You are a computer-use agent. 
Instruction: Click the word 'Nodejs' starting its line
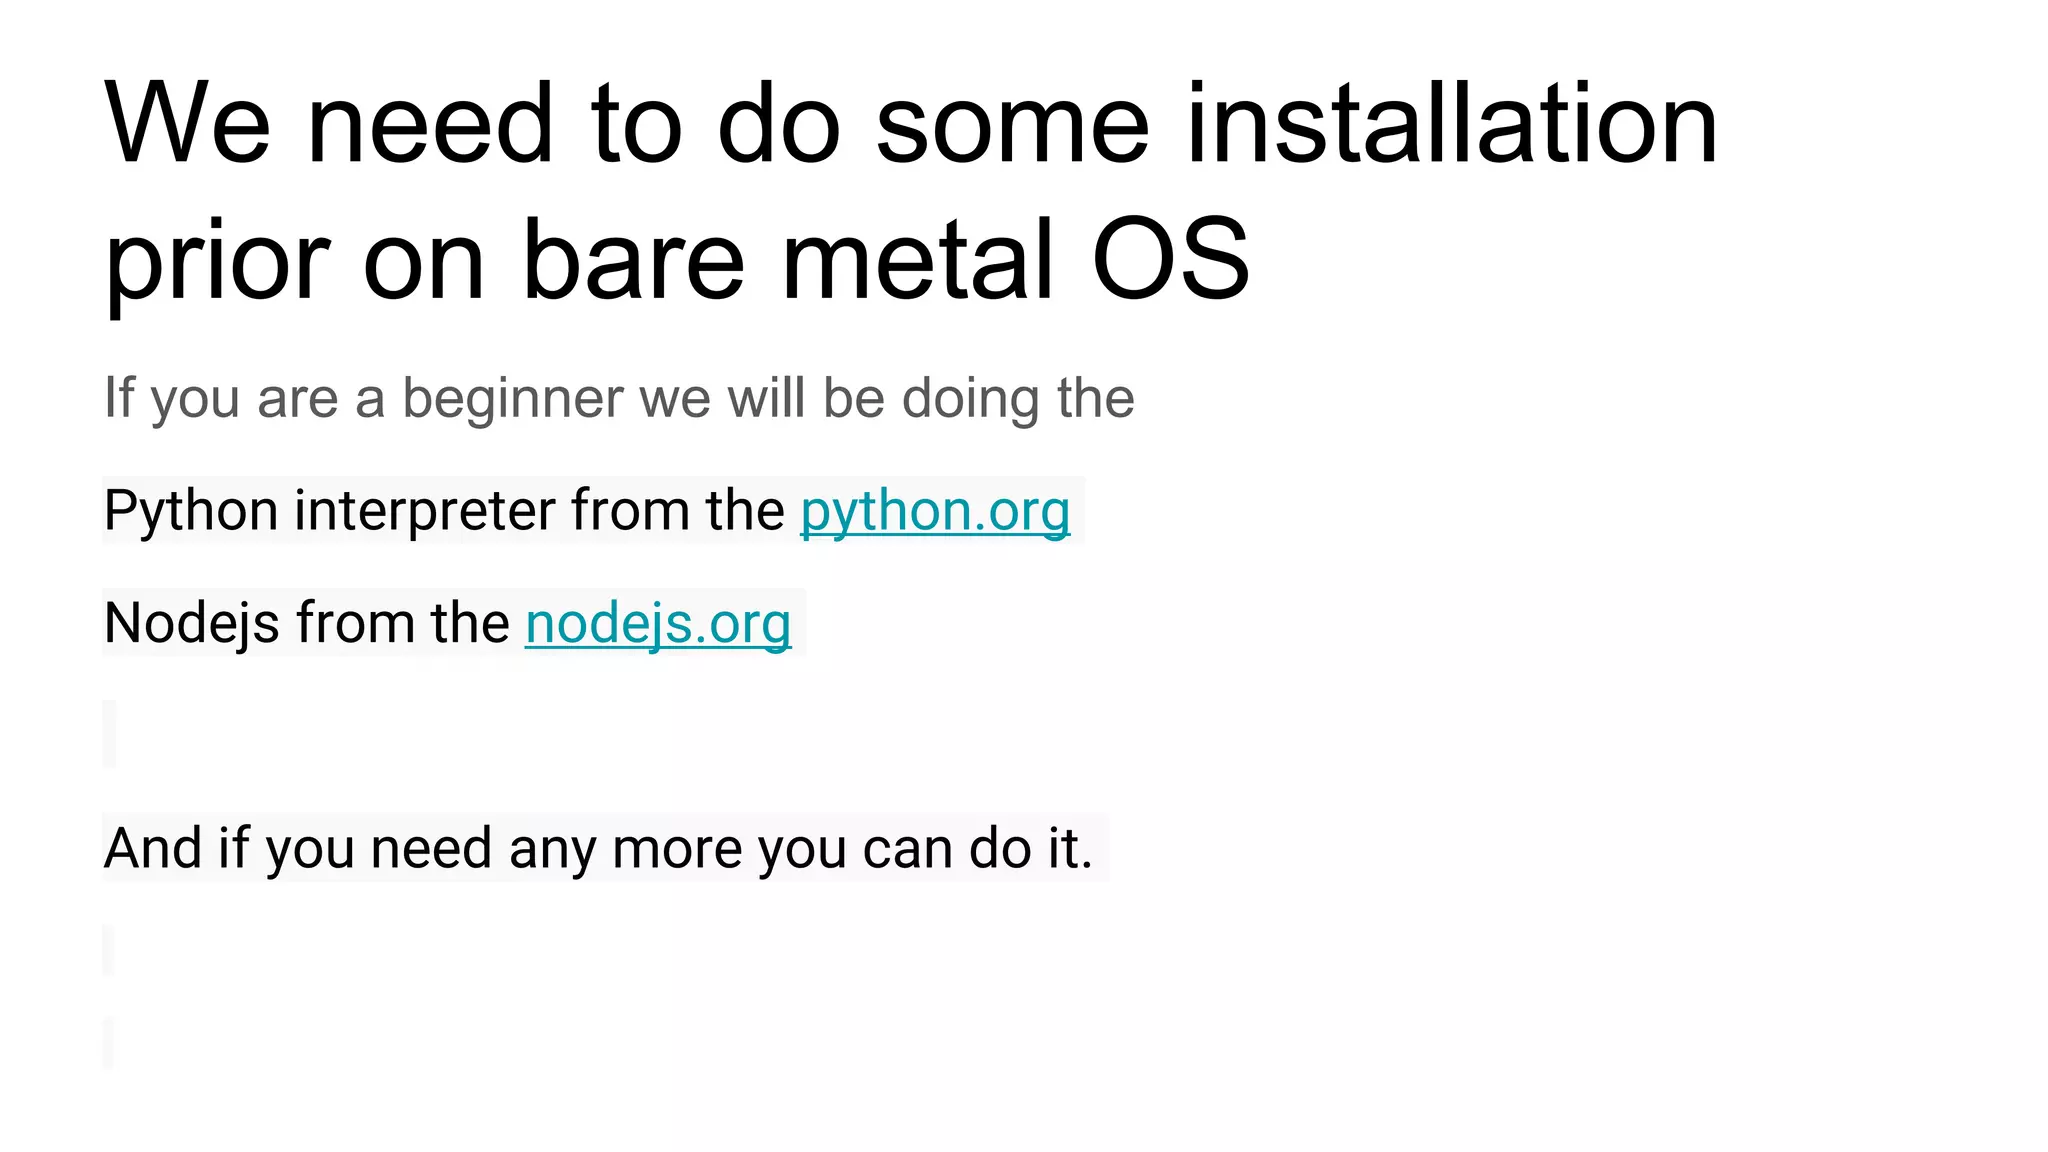point(192,623)
